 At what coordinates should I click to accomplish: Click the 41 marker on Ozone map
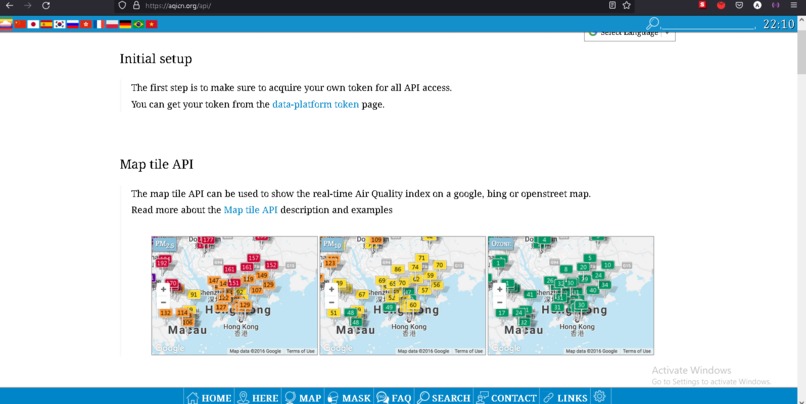click(x=530, y=295)
